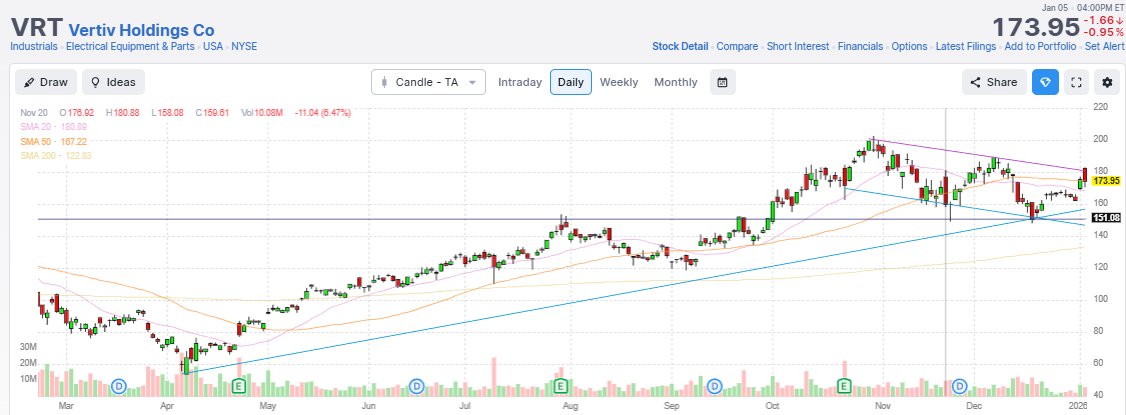Click the blue diamond Elite icon

pyautogui.click(x=1046, y=82)
